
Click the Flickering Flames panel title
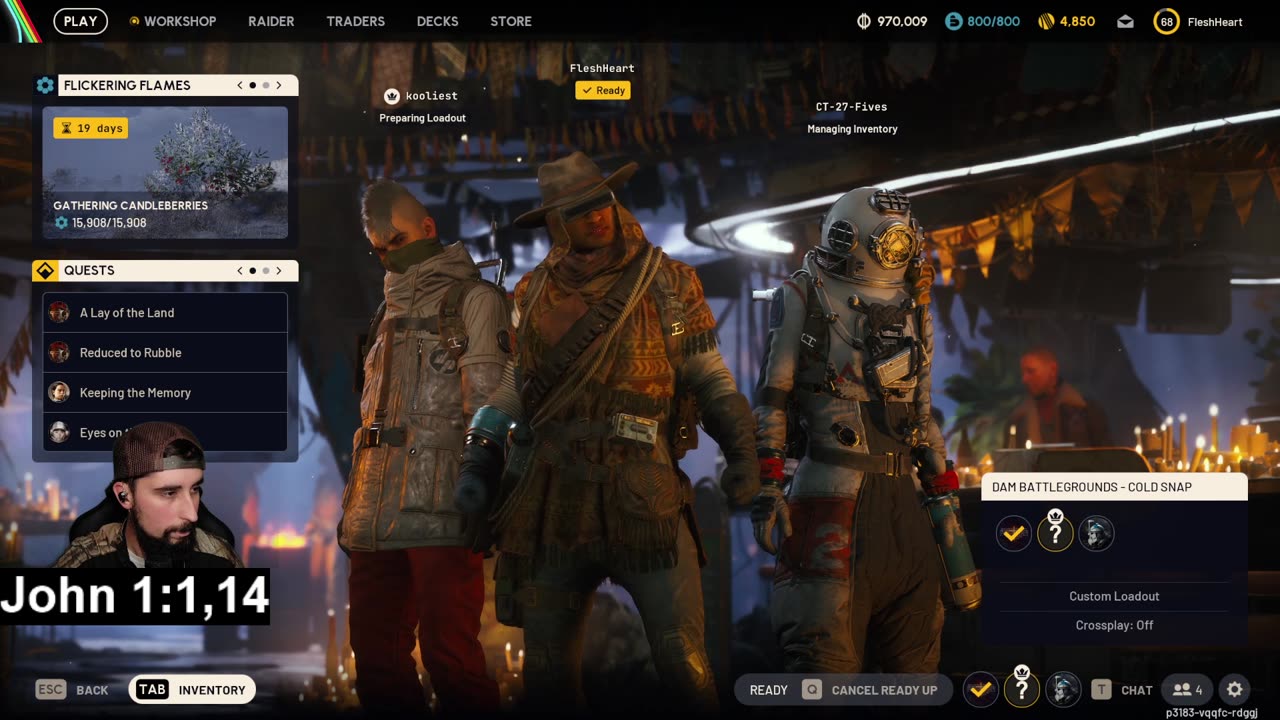pos(127,85)
